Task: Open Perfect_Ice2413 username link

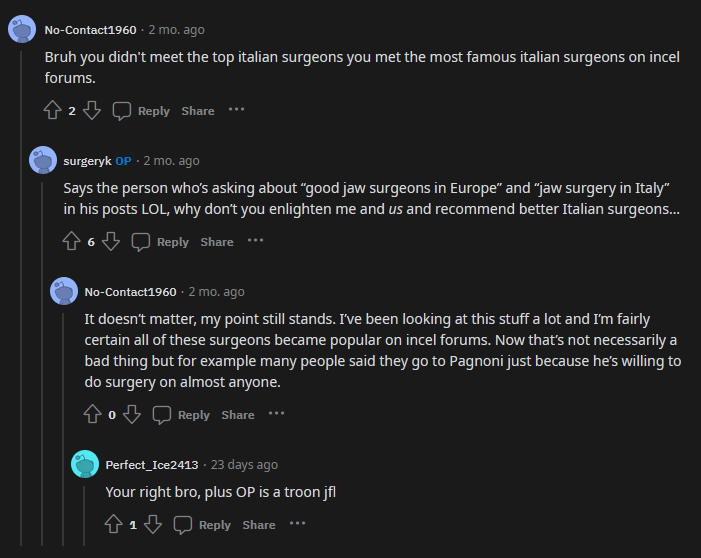Action: 152,465
